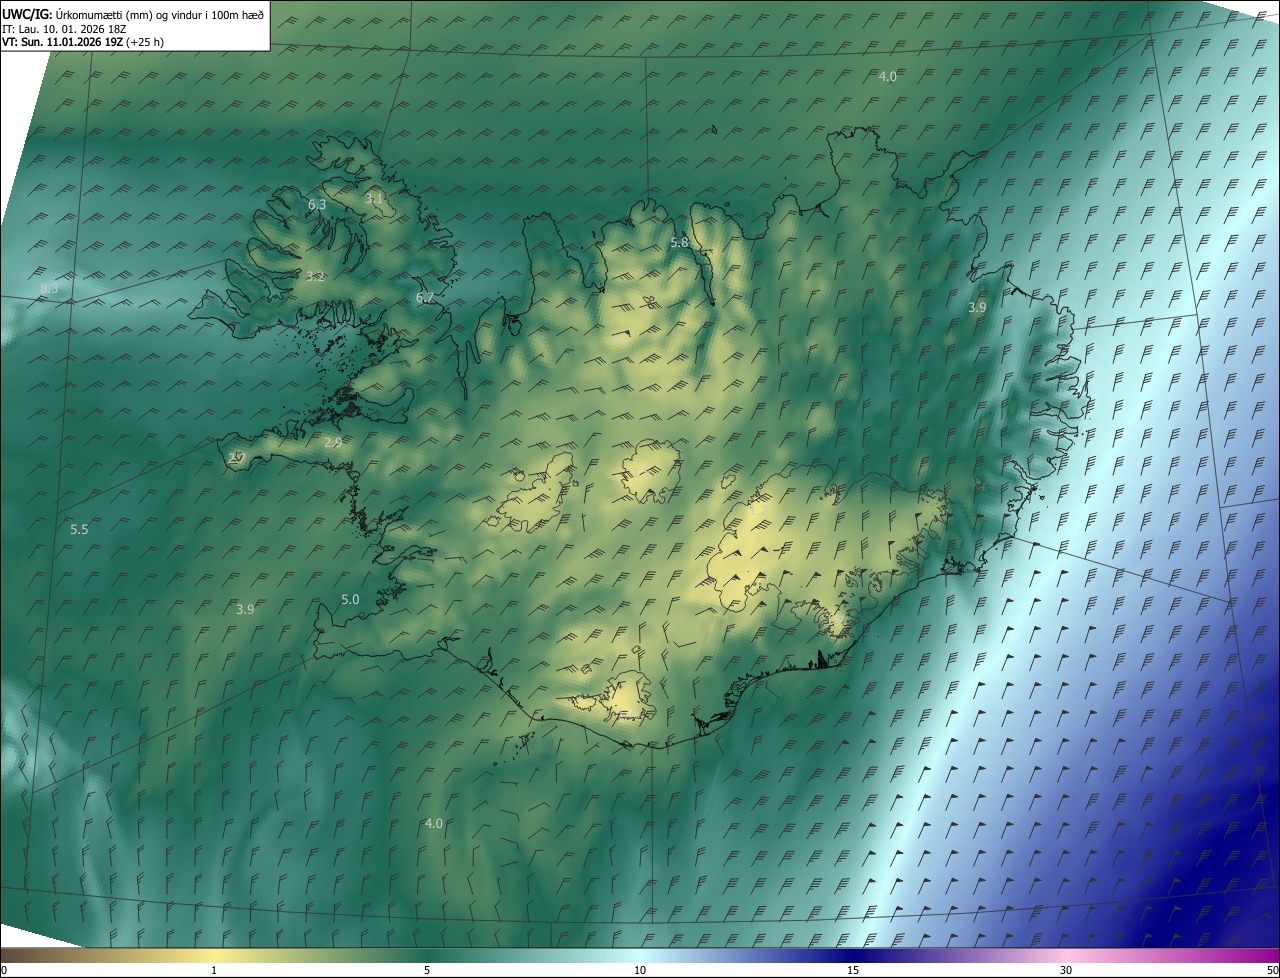Select the VT: Sun. 11.01.2026 19Z line
Image resolution: width=1280 pixels, height=978 pixels.
click(x=83, y=42)
